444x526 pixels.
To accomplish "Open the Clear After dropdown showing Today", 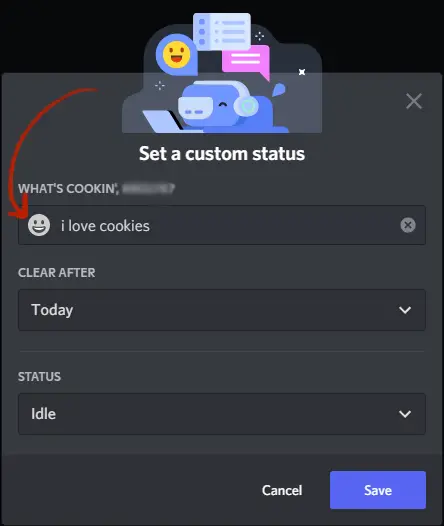I will pos(222,310).
